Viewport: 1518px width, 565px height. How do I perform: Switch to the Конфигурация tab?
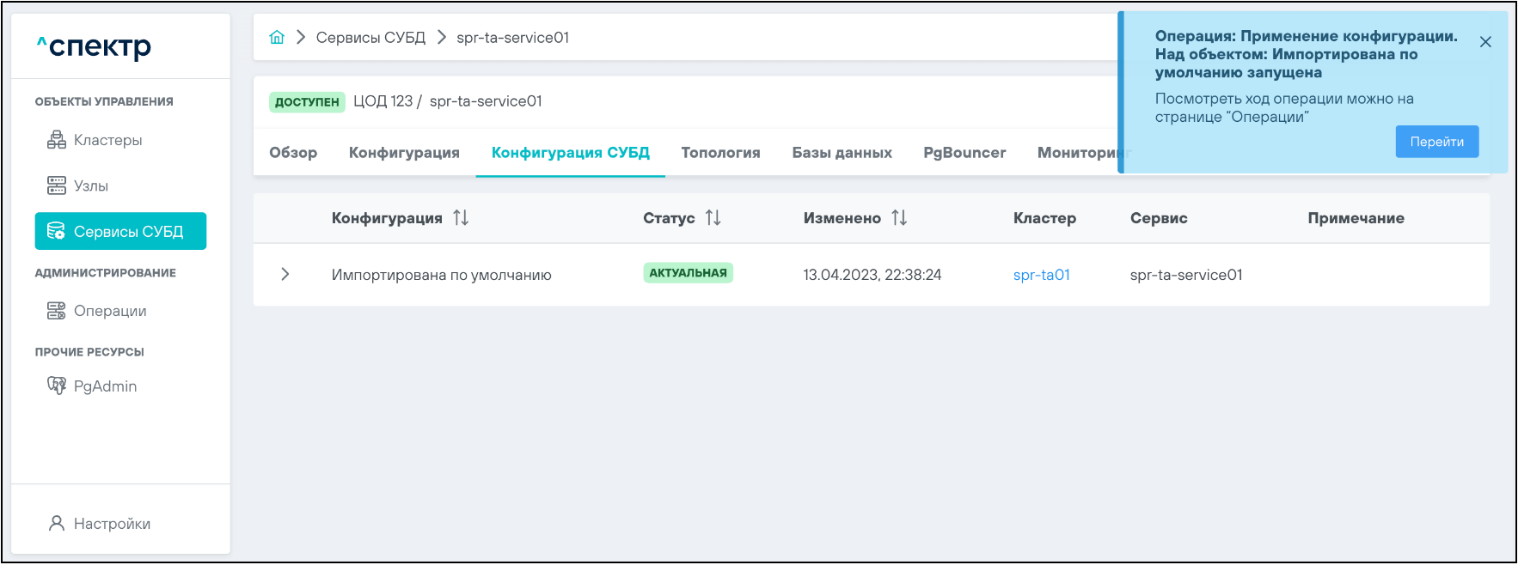click(404, 153)
